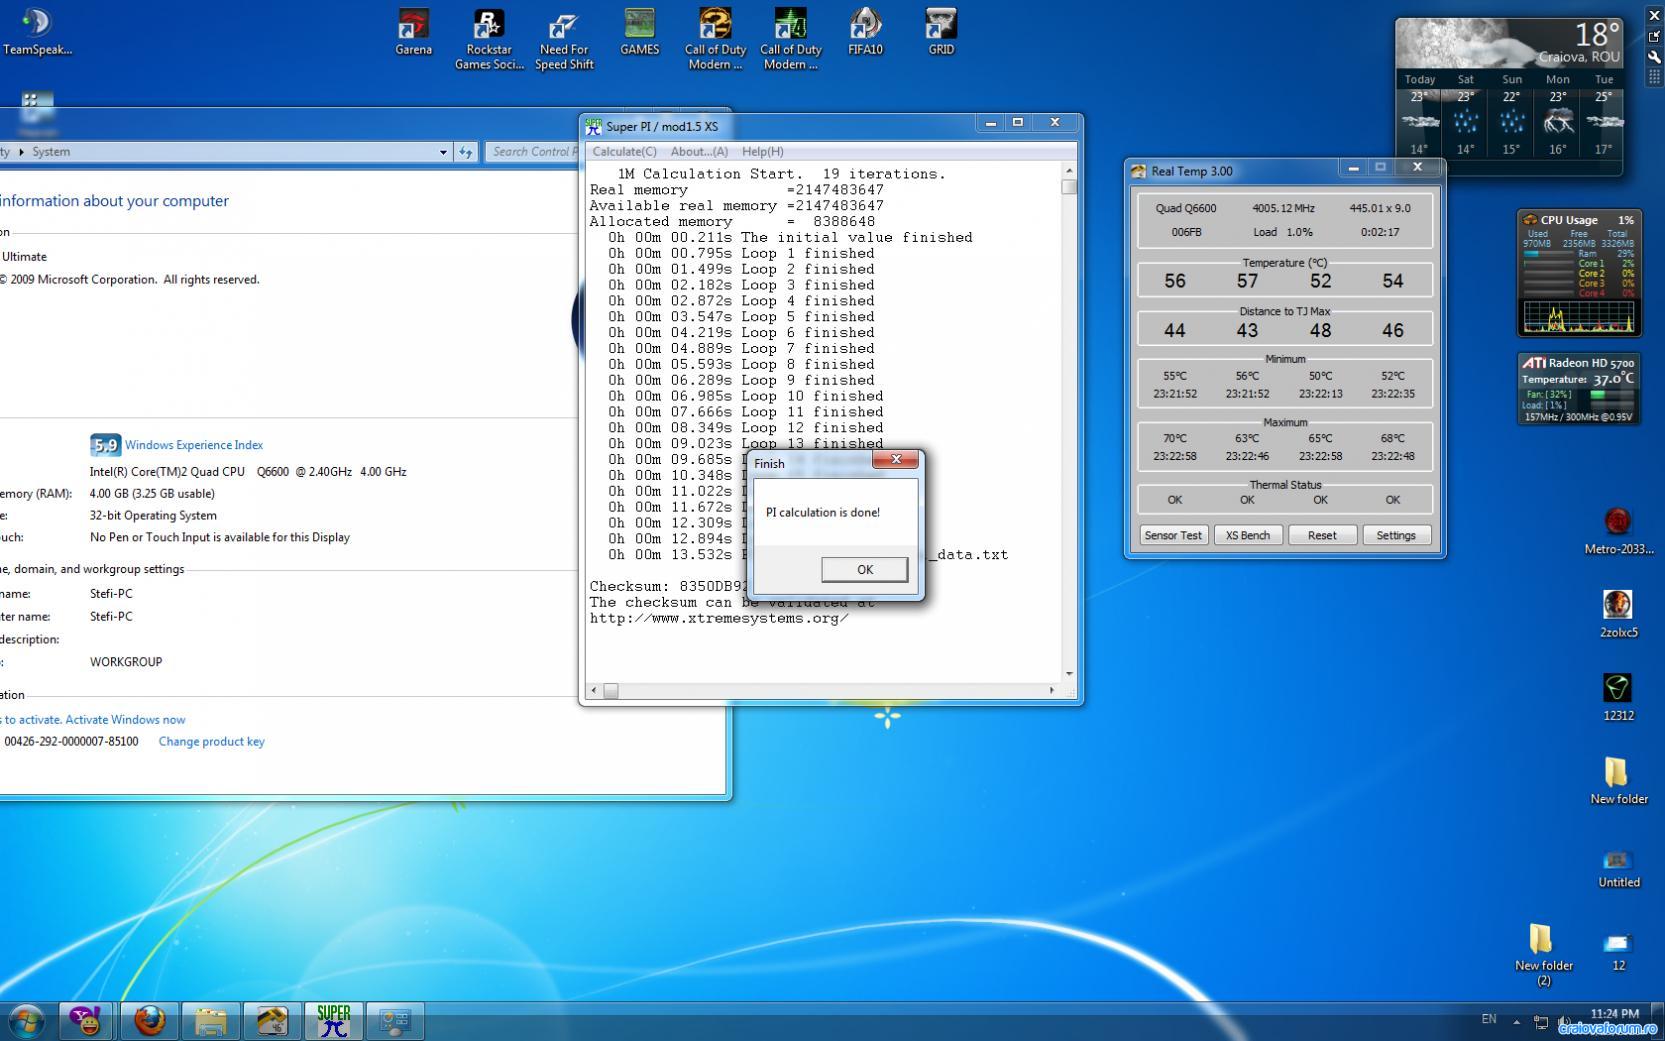Open weather gadget options wrench
Image resolution: width=1665 pixels, height=1041 pixels.
click(x=1654, y=56)
